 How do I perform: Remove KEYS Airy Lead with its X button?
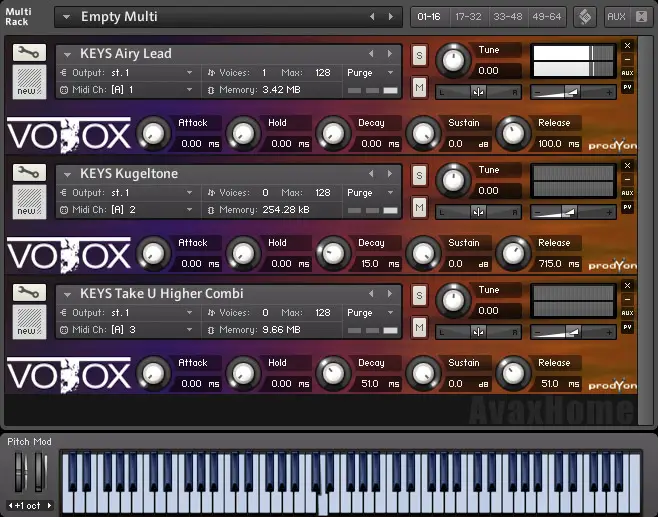(x=627, y=46)
